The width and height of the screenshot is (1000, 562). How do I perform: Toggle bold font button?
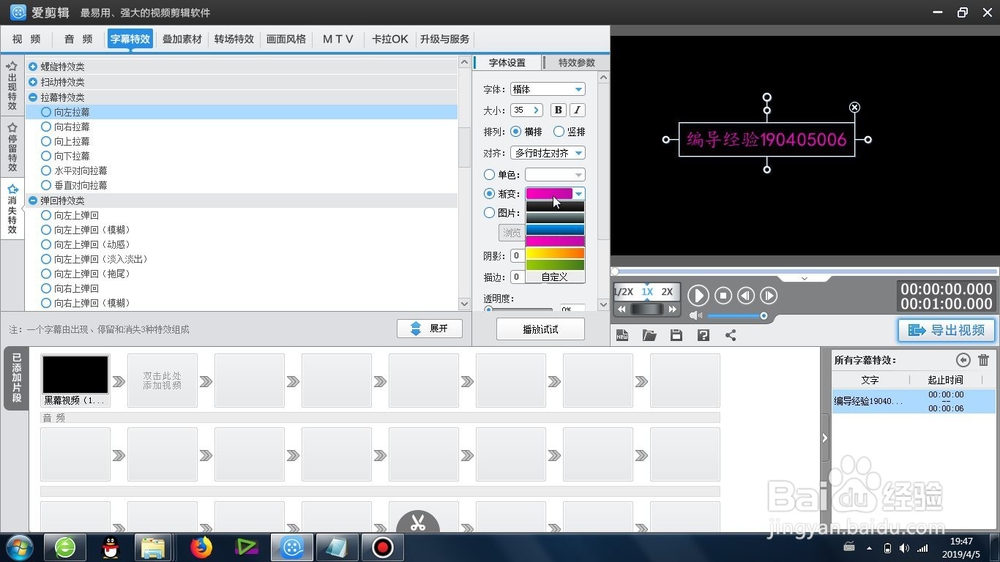tap(558, 110)
